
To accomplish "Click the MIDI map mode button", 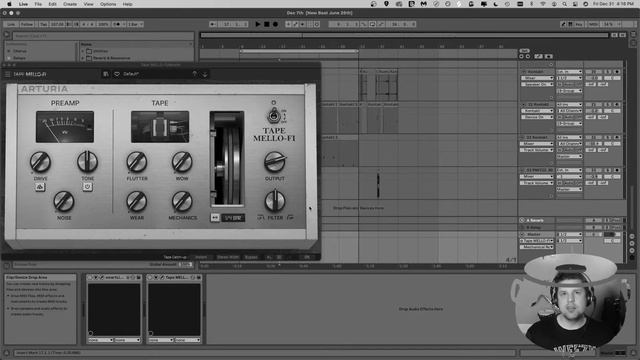I will pos(593,24).
